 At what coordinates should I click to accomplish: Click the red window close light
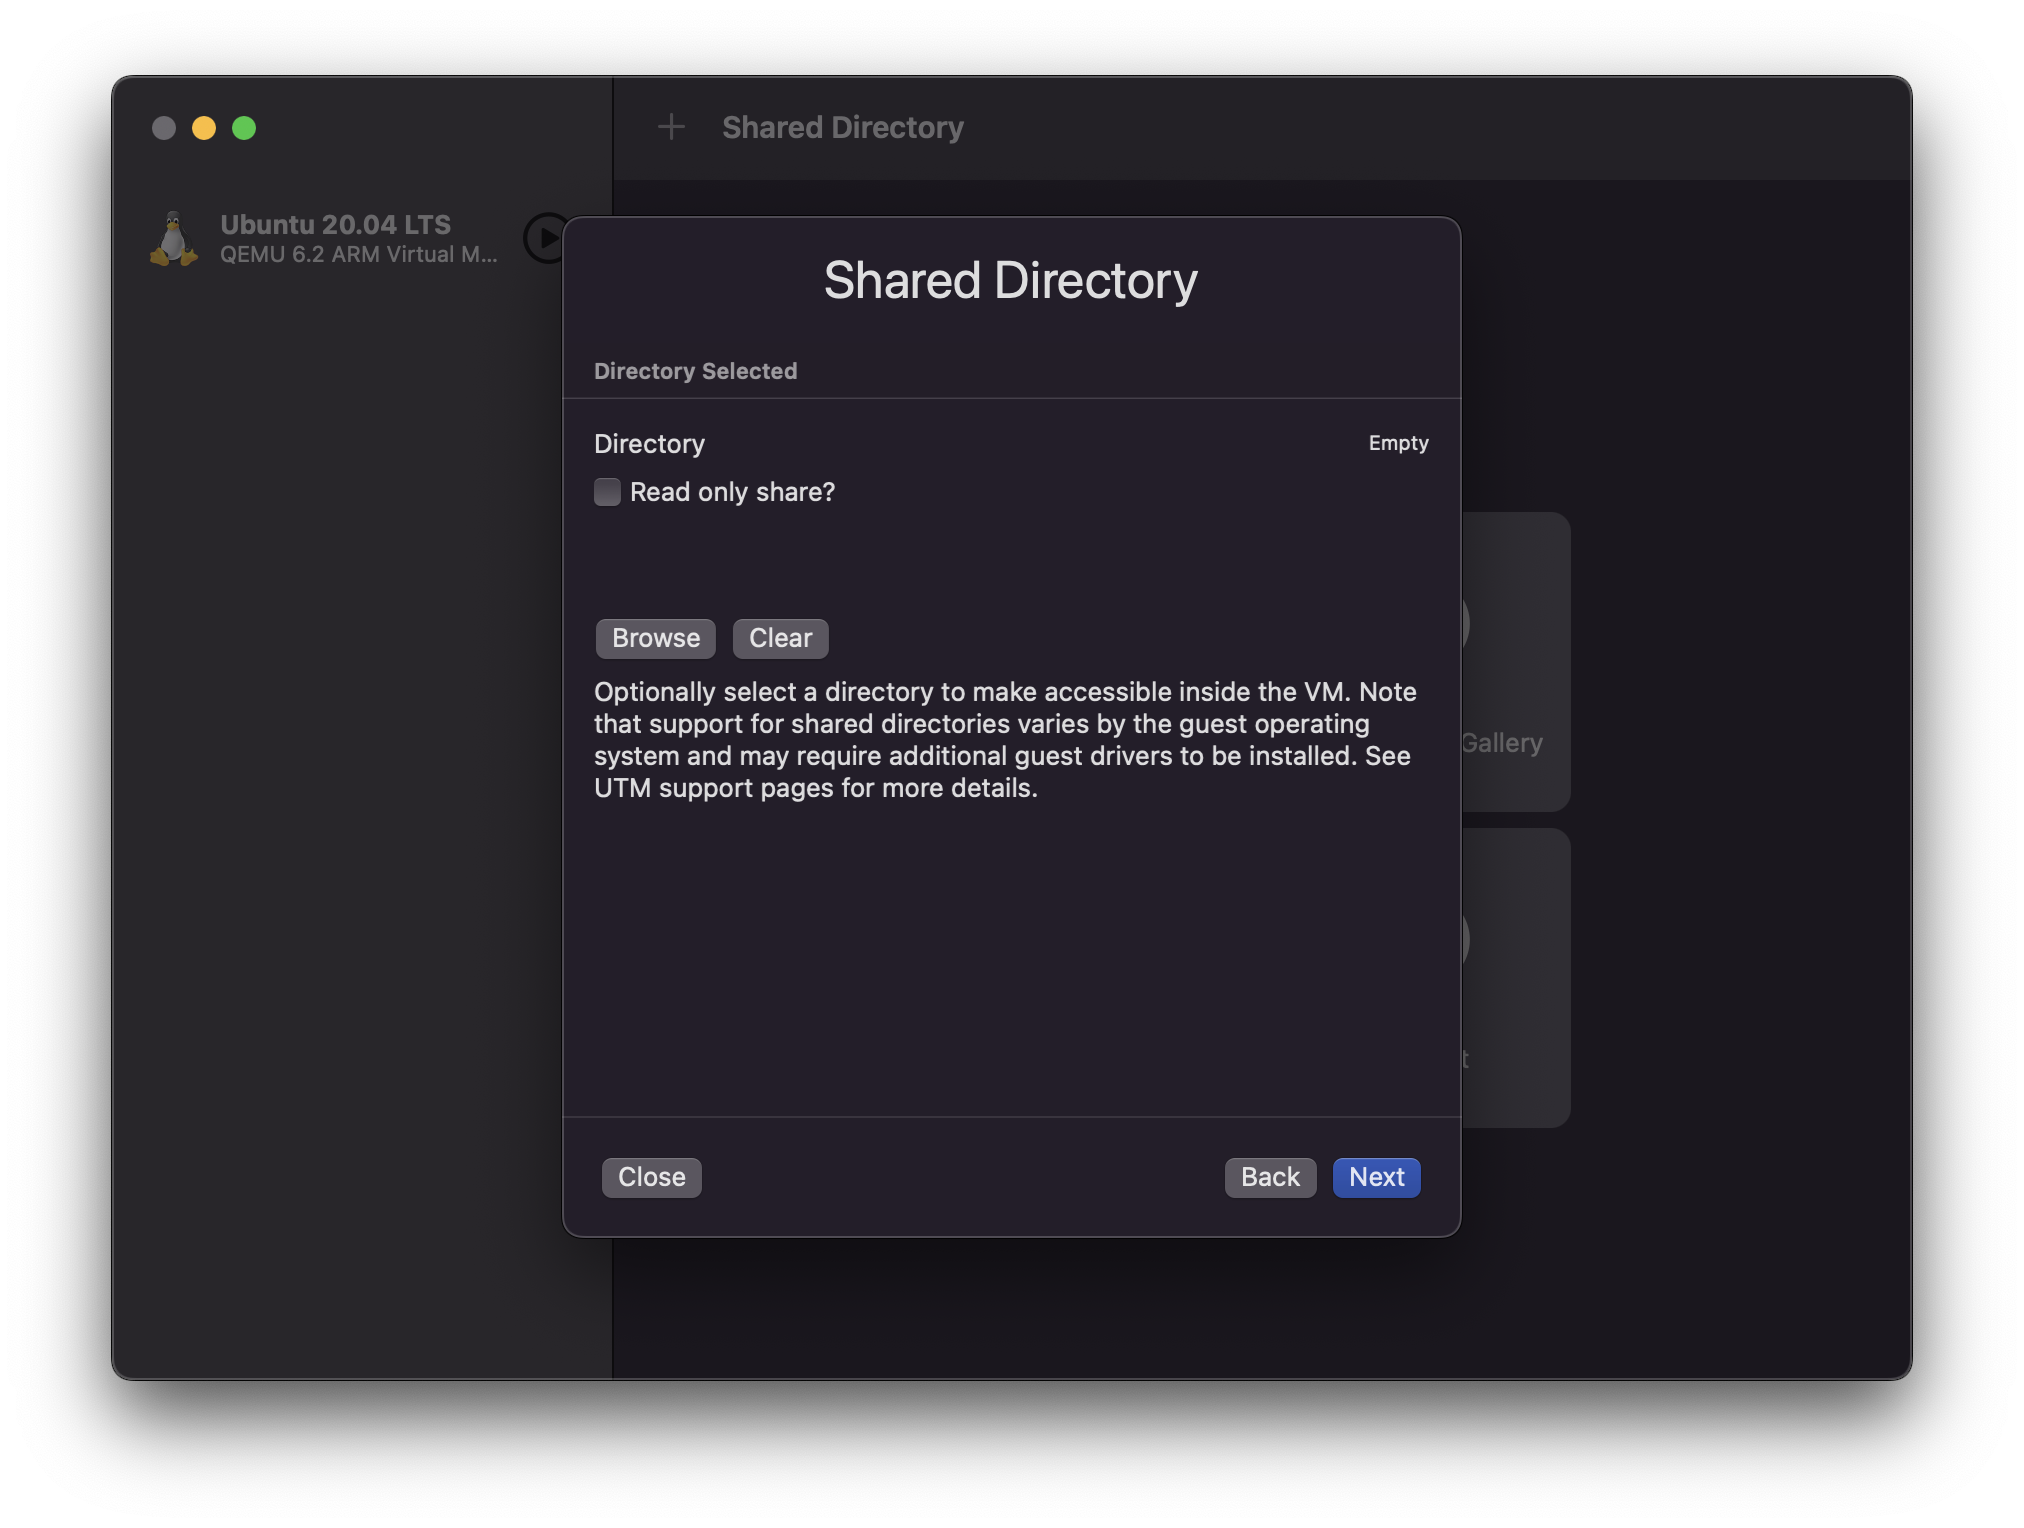point(164,128)
